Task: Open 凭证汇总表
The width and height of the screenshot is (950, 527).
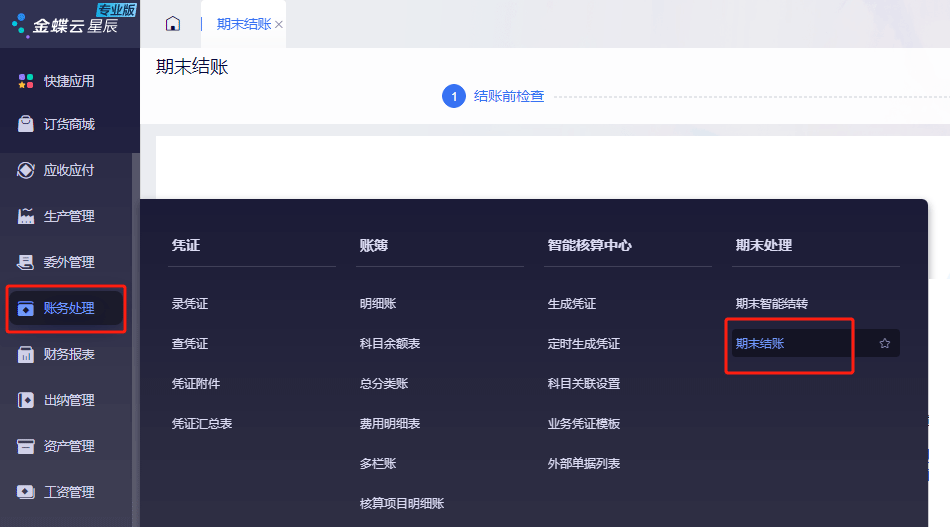Action: [x=202, y=423]
